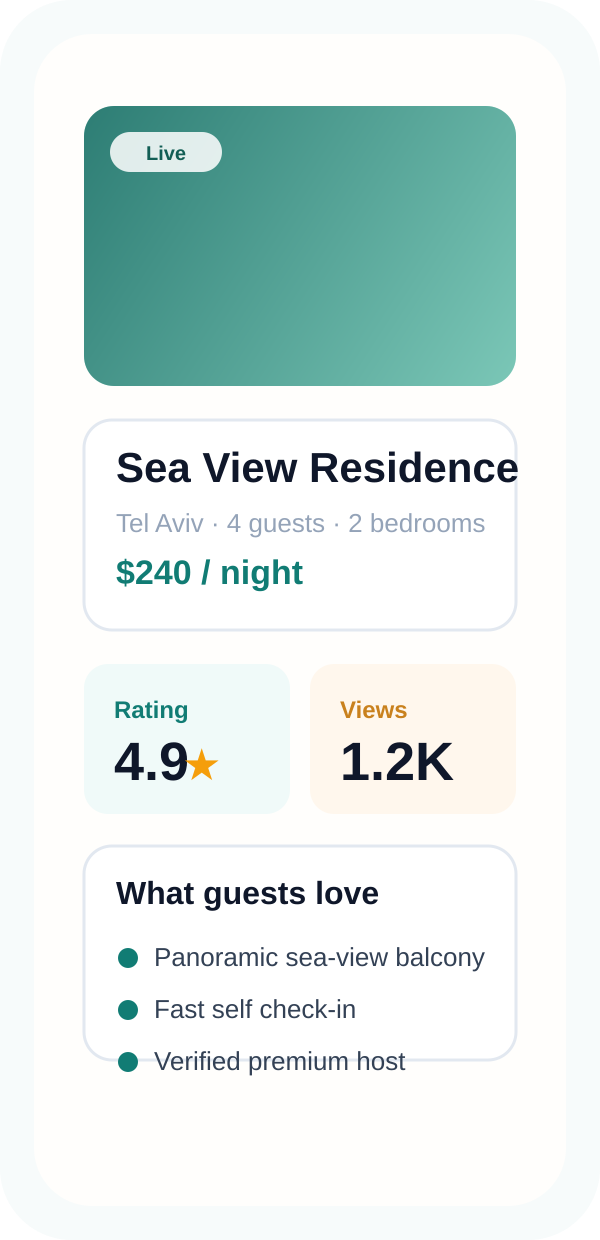Click the bullet beside Panoramic sea-view balcony

[x=128, y=957]
